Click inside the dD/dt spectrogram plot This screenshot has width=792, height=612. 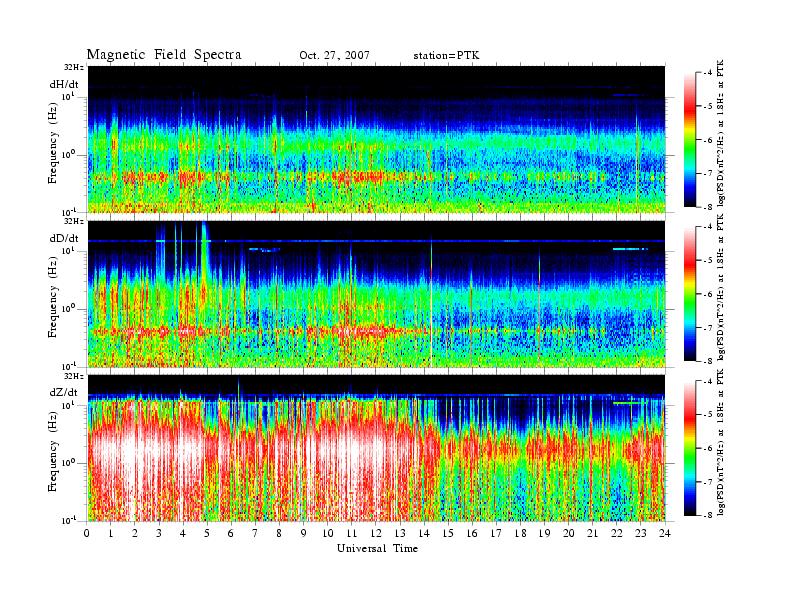tap(377, 294)
